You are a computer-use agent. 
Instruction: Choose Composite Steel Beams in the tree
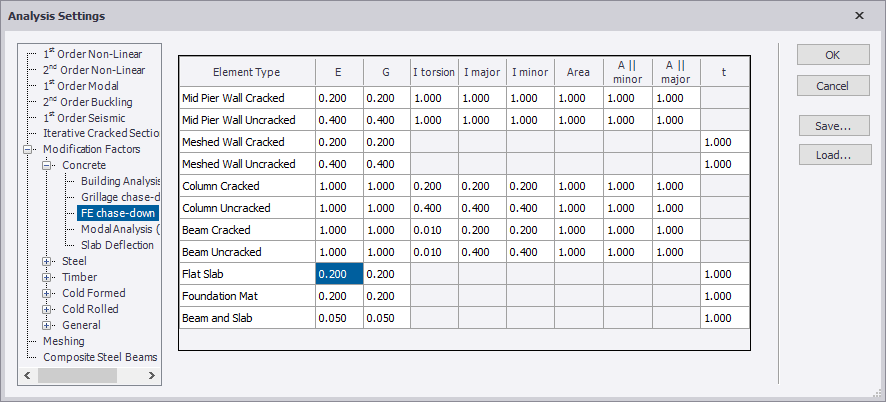100,357
